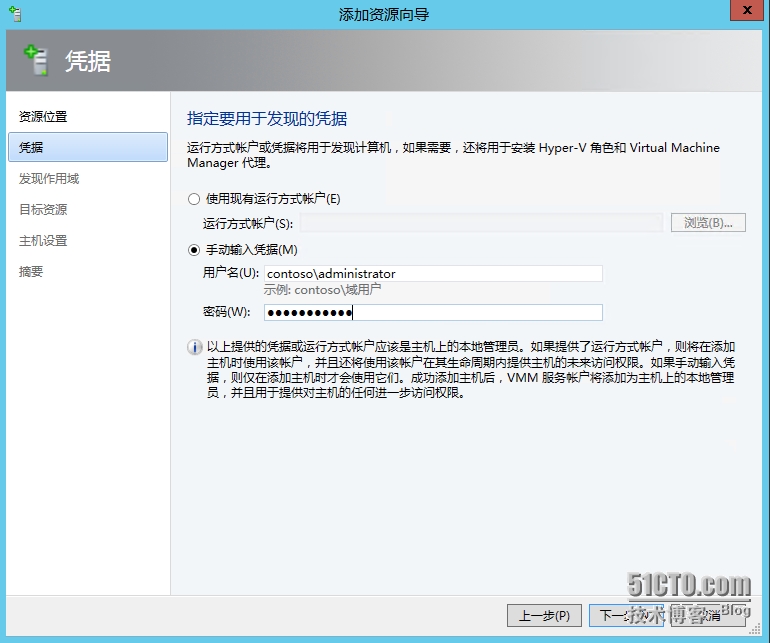Image resolution: width=770 pixels, height=643 pixels.
Task: Click the 取消 button
Action: (x=708, y=615)
